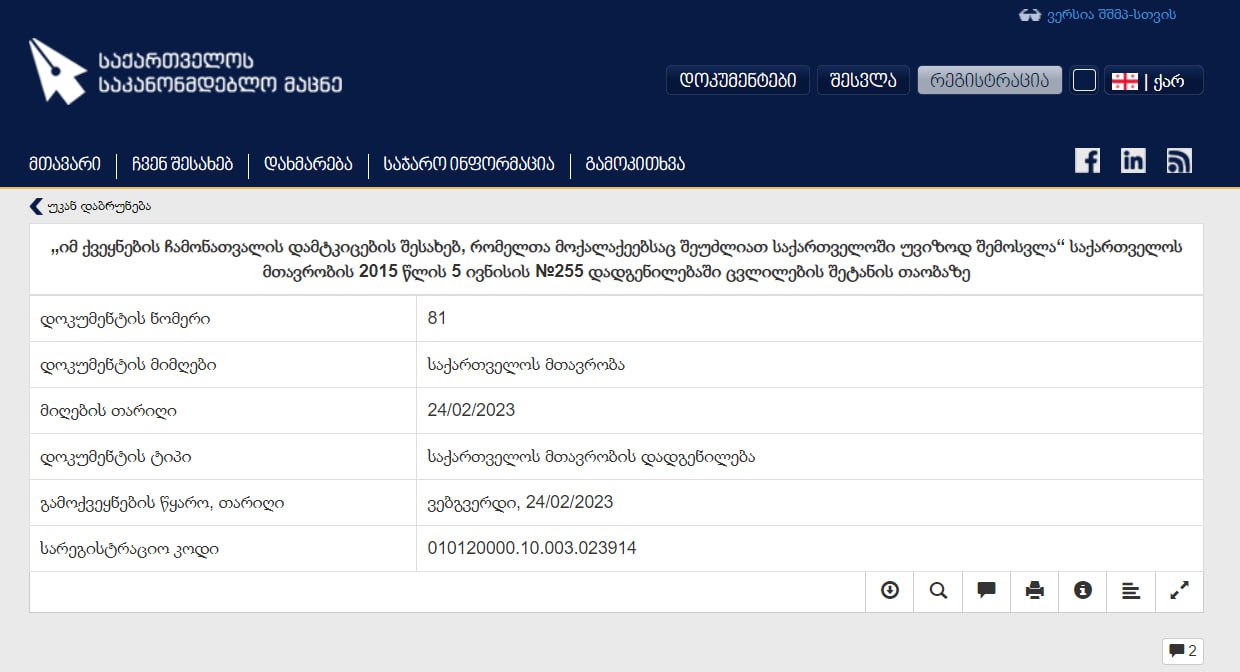This screenshot has height=672, width=1240.
Task: Click the text alignment lines icon in toolbar
Action: click(1131, 591)
